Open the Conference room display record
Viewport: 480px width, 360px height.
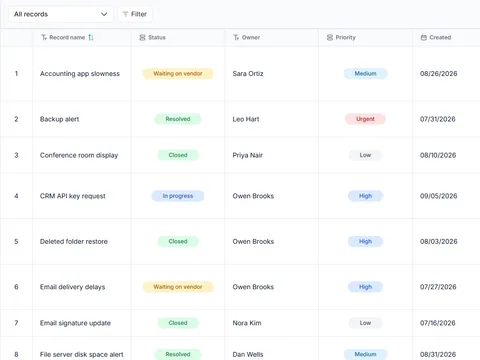(79, 155)
